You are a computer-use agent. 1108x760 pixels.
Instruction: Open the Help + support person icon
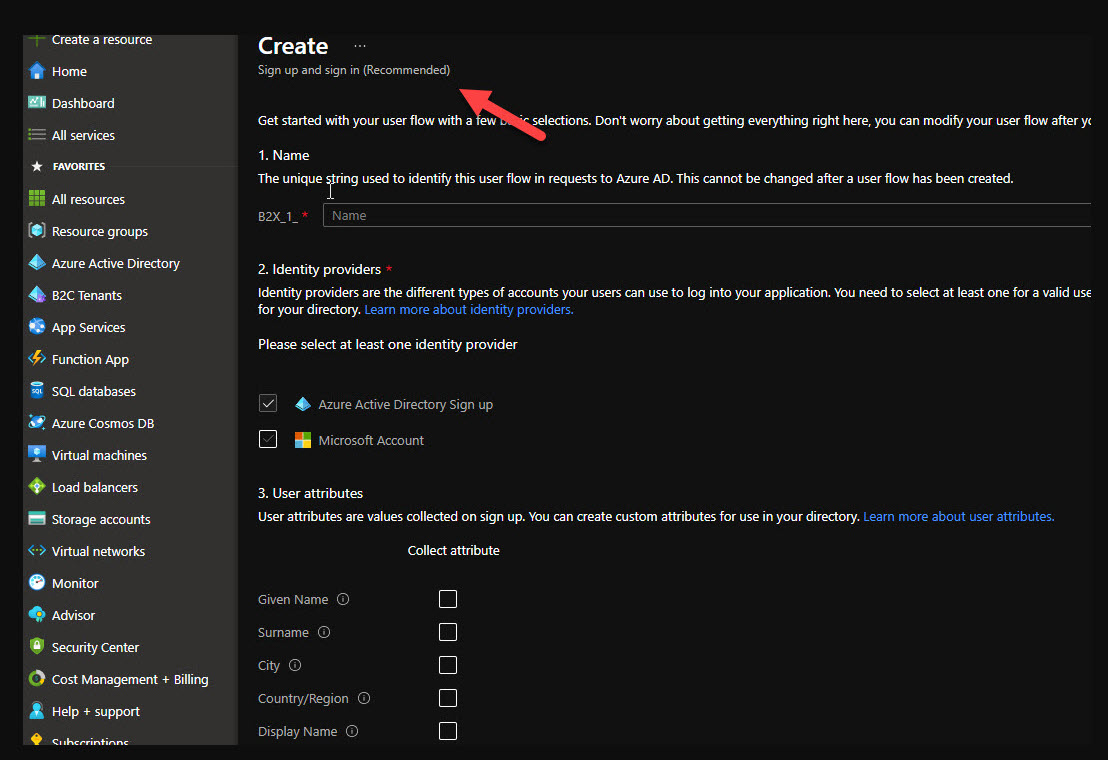coord(37,711)
